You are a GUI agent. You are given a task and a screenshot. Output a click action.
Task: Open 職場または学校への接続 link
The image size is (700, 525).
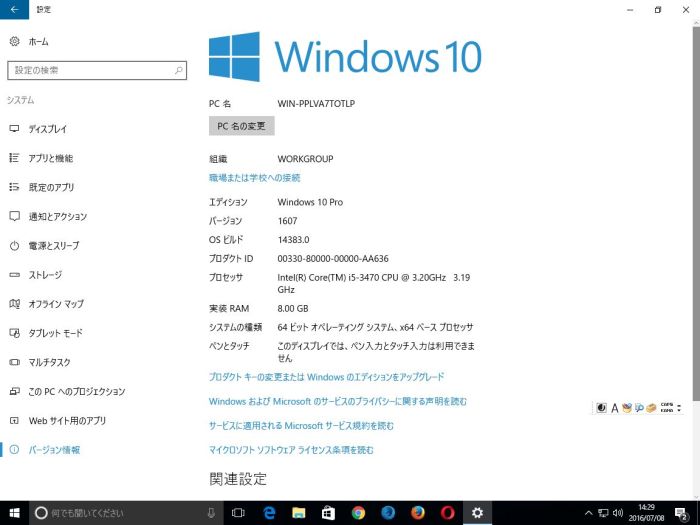point(254,177)
